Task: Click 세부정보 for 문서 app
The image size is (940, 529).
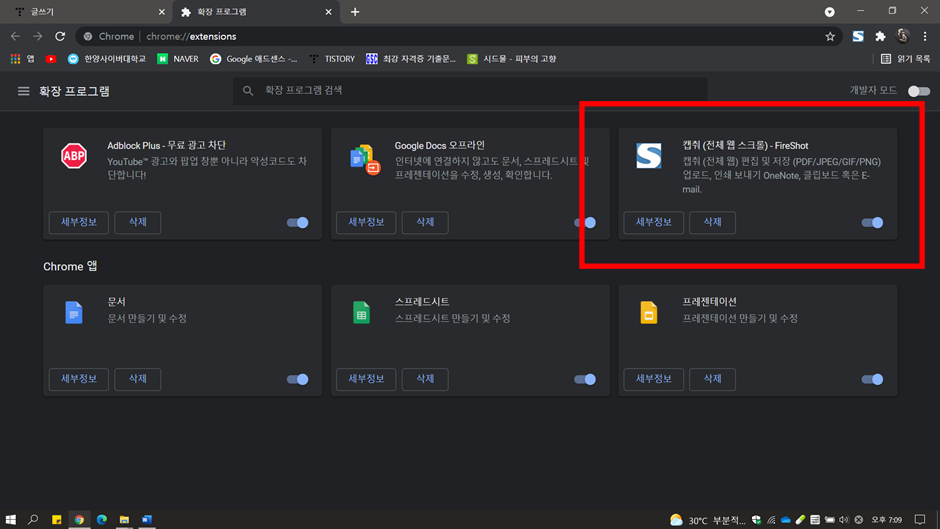Action: click(x=79, y=379)
